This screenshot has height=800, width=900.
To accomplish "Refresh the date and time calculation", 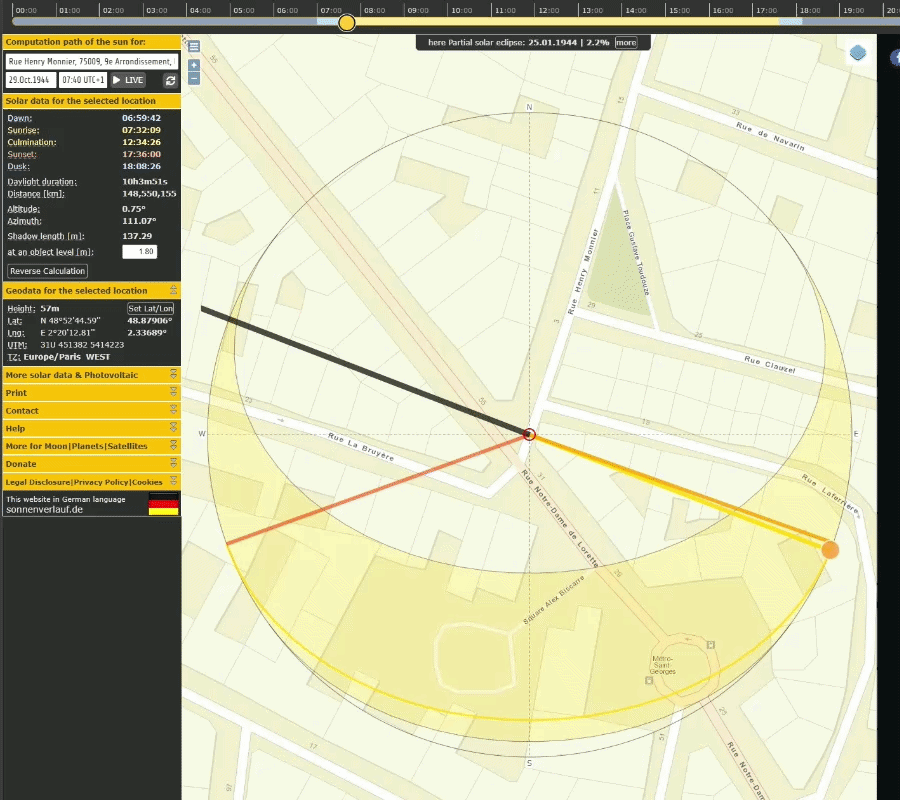I will coord(170,80).
